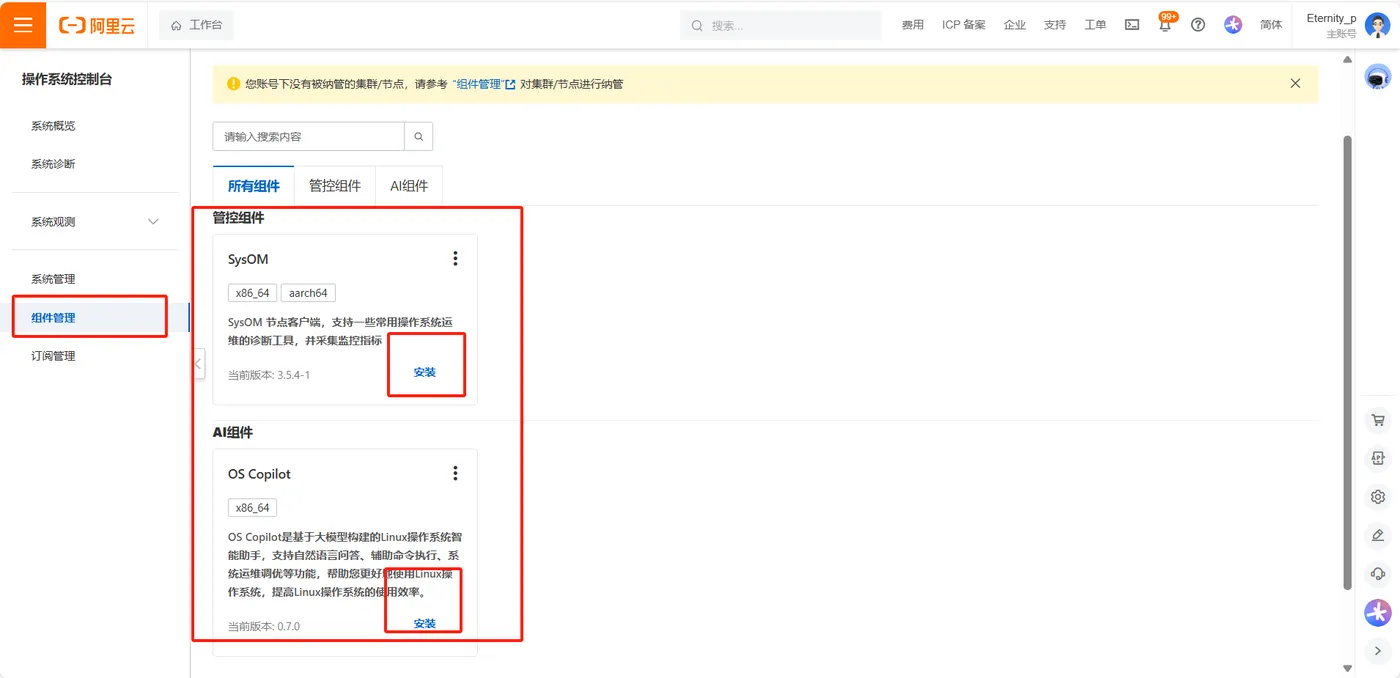Open the SysOM card more options menu
1400x678 pixels.
click(x=455, y=259)
